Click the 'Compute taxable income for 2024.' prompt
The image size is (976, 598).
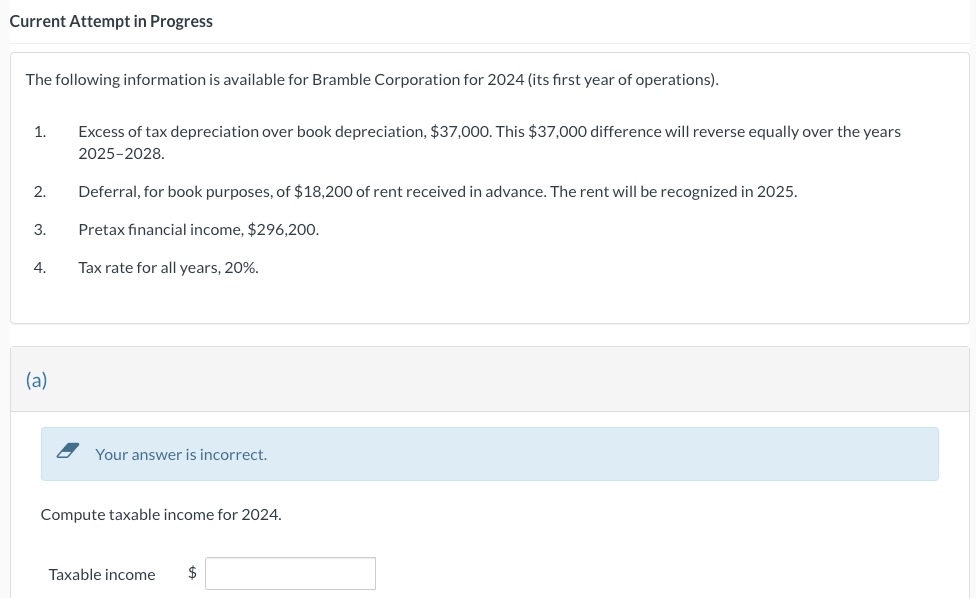pyautogui.click(x=161, y=514)
